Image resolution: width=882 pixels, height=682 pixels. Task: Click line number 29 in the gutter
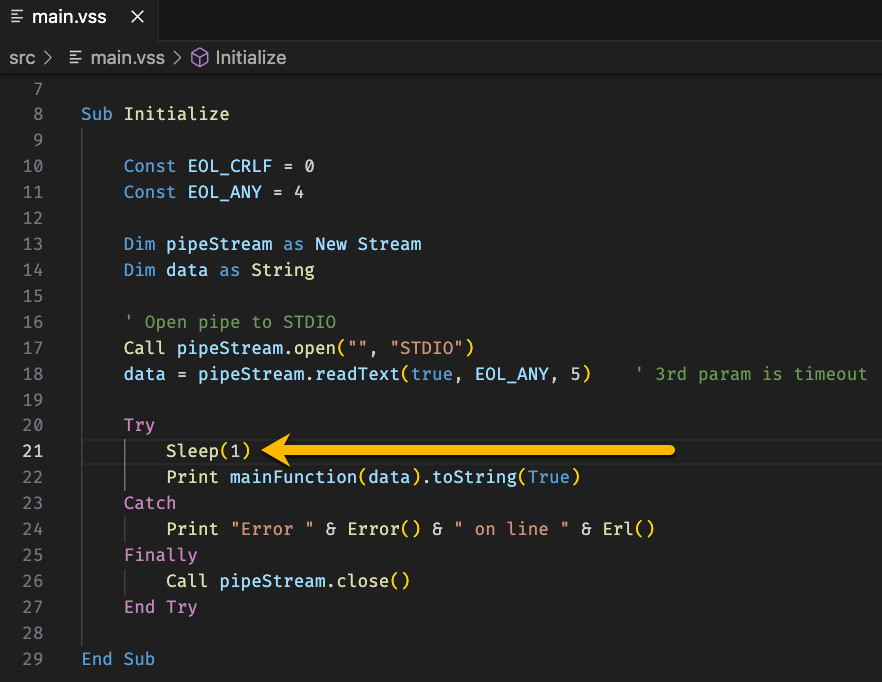33,659
